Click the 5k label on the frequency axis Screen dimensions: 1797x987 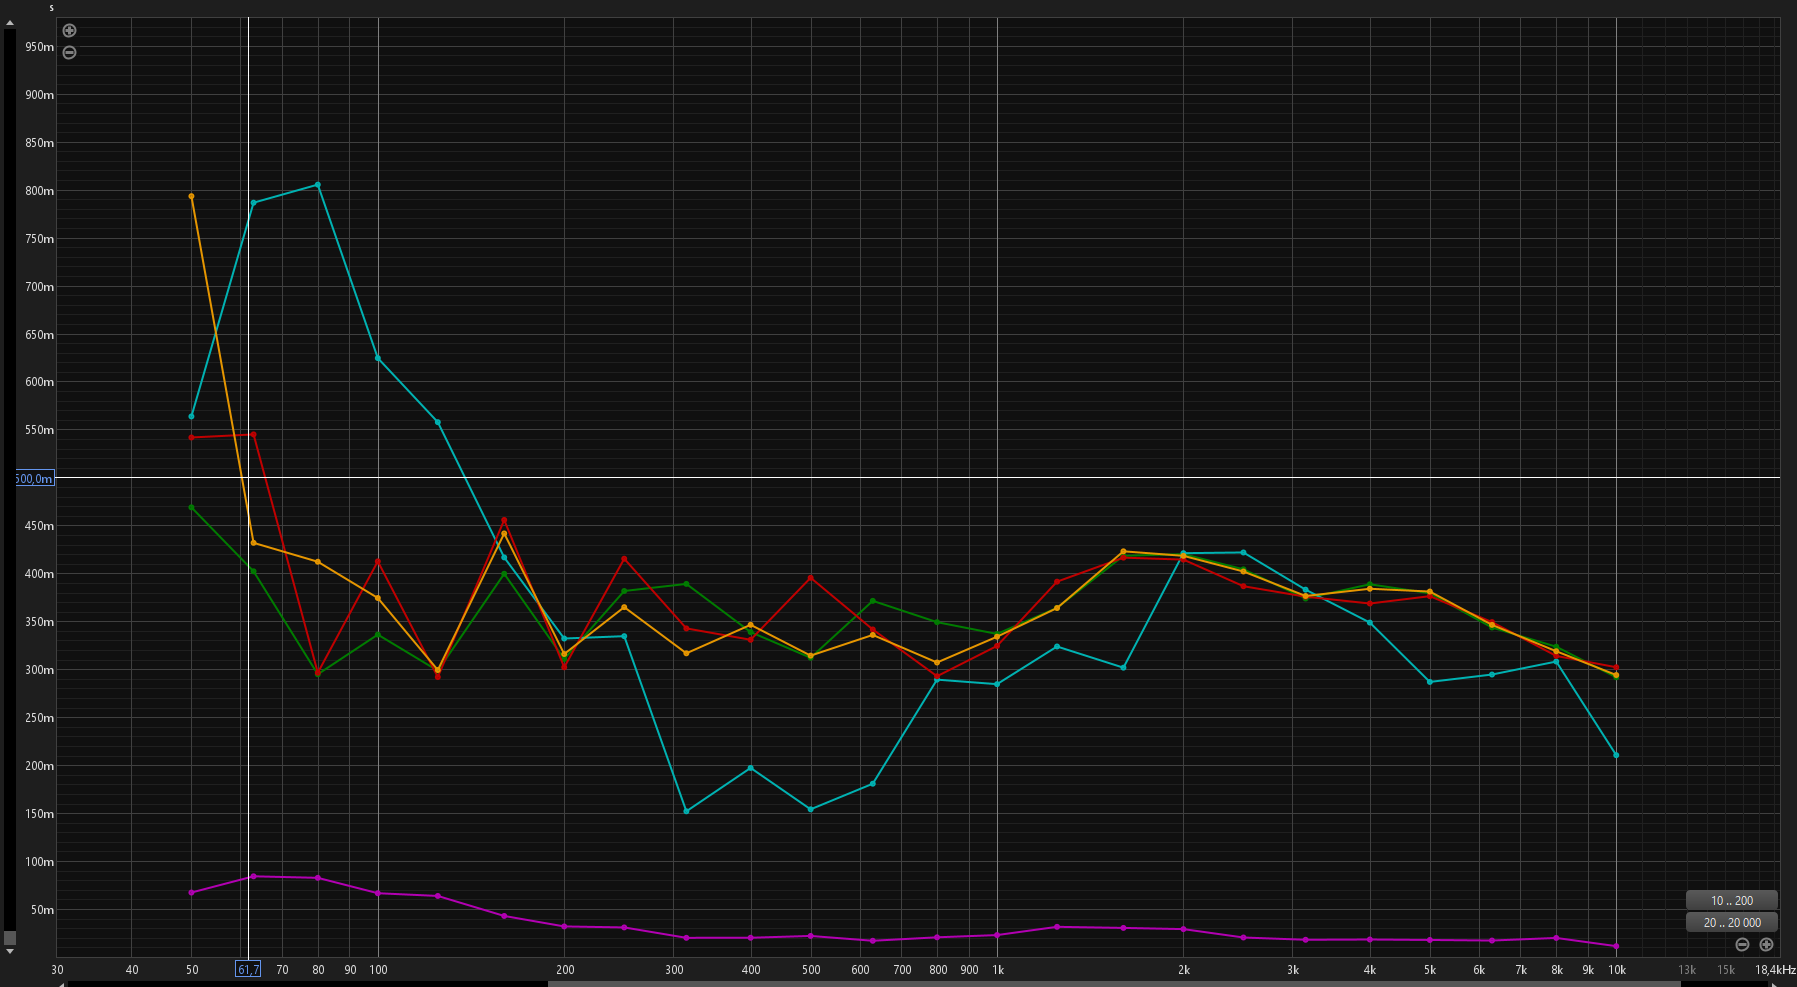tap(1430, 970)
